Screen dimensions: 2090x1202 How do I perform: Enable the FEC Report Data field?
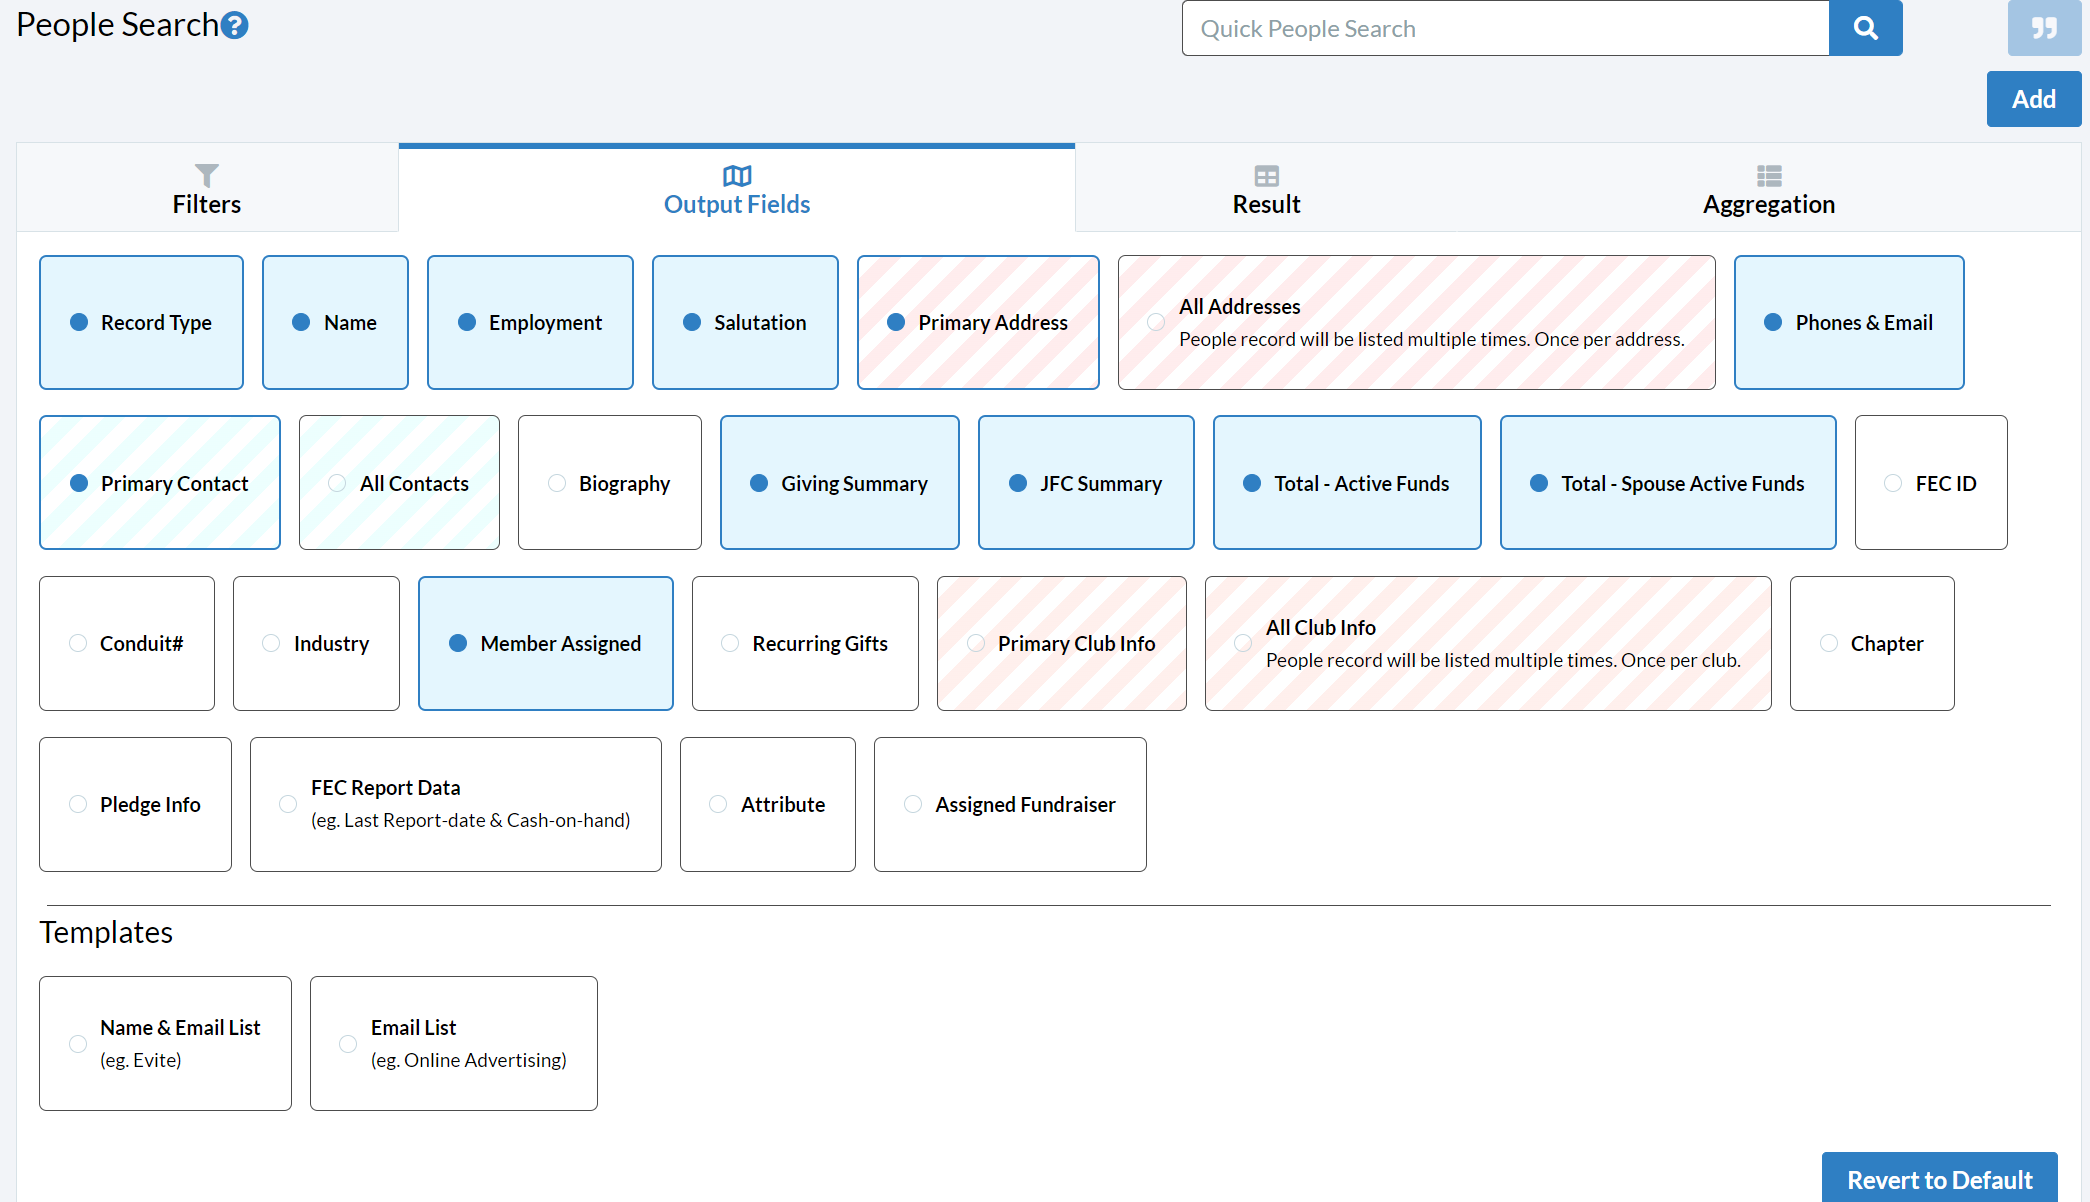[456, 804]
